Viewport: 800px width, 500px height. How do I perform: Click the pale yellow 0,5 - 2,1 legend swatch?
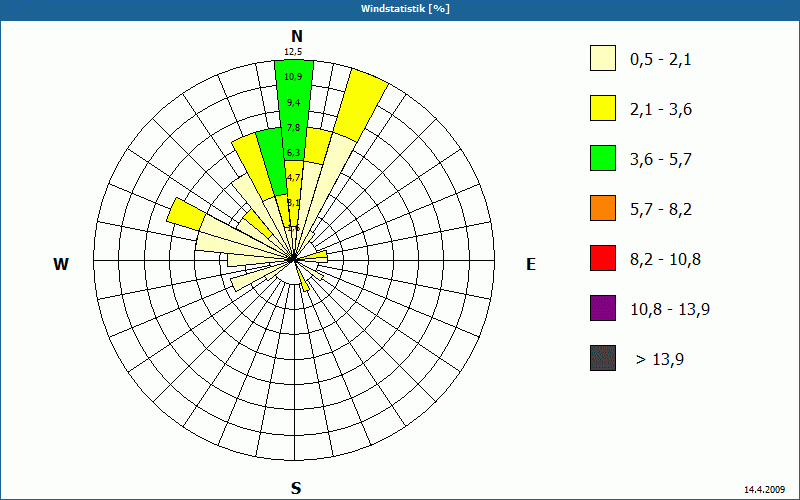(603, 58)
